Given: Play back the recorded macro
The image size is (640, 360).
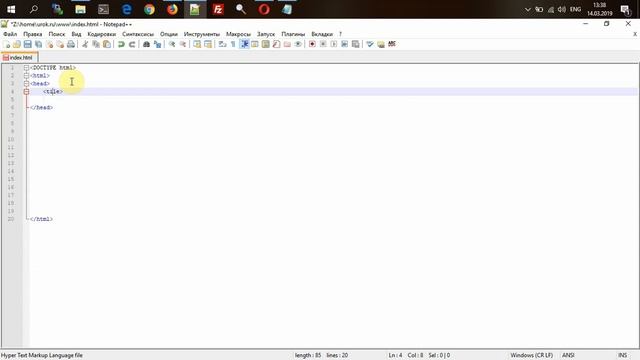Looking at the screenshot, I should (334, 44).
